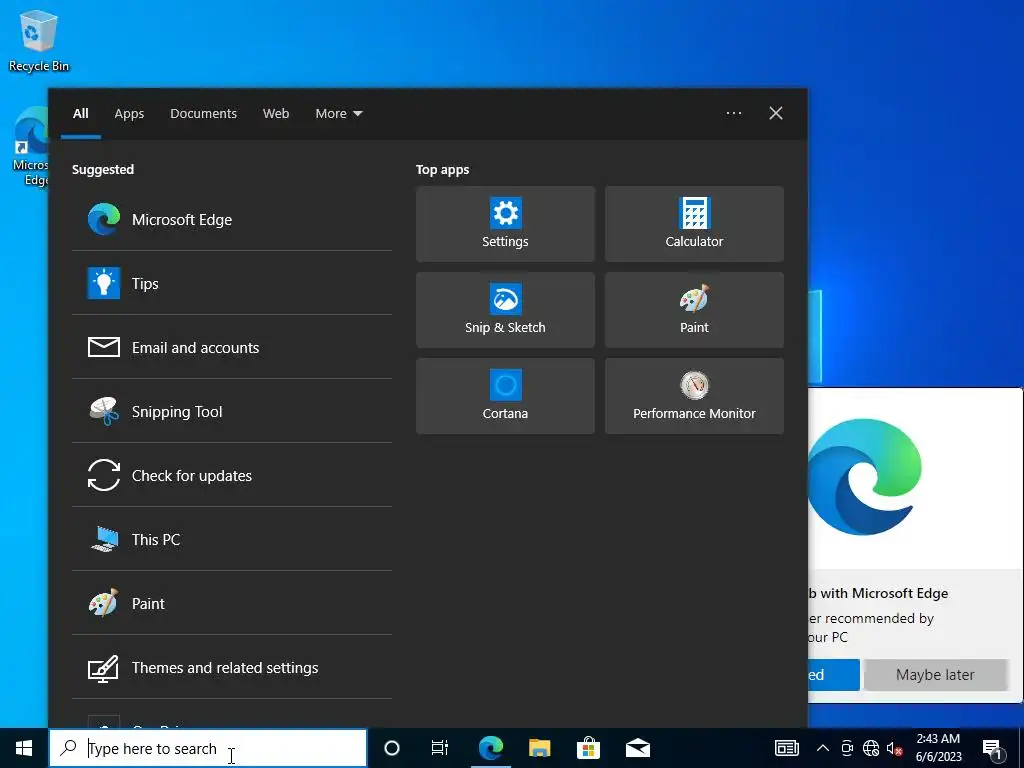
Task: Click the Check for updates refresh icon
Action: tap(104, 475)
